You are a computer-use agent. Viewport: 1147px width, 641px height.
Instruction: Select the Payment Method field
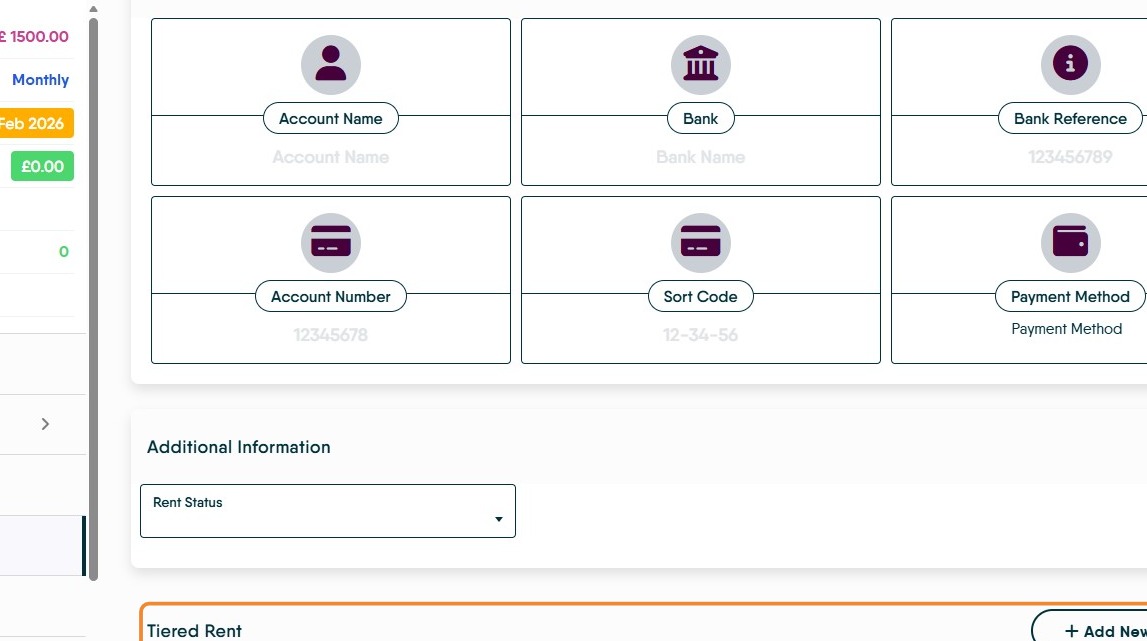click(1067, 329)
